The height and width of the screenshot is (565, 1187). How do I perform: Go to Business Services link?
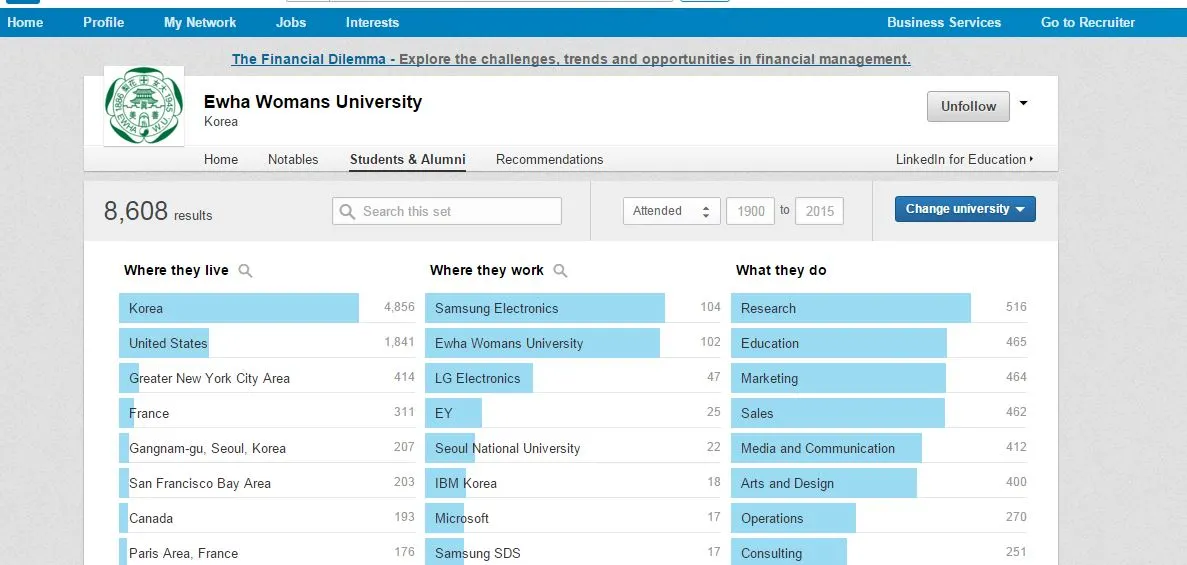[943, 22]
